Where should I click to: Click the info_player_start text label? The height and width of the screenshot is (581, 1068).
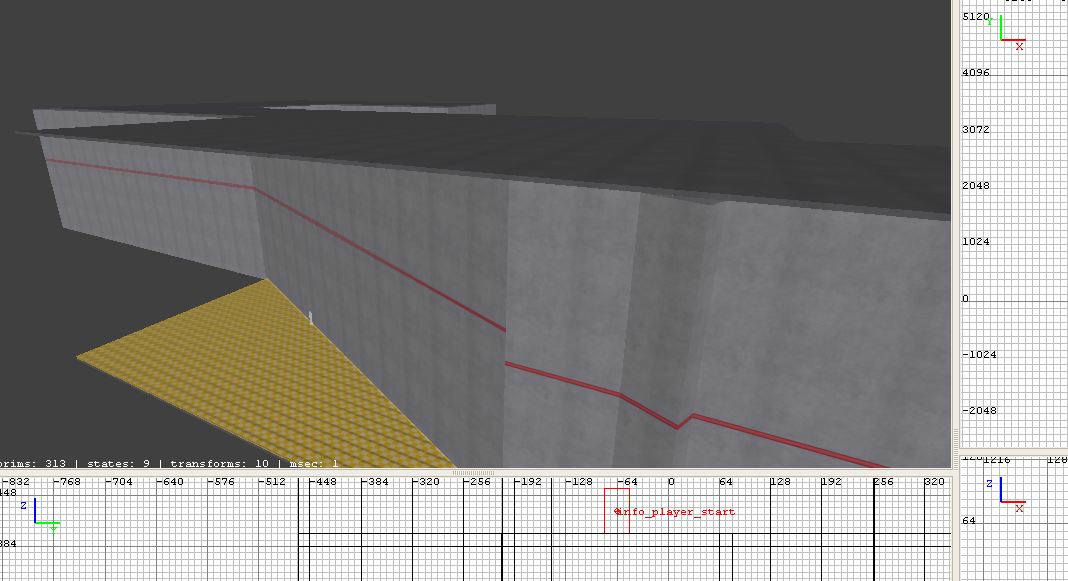677,512
